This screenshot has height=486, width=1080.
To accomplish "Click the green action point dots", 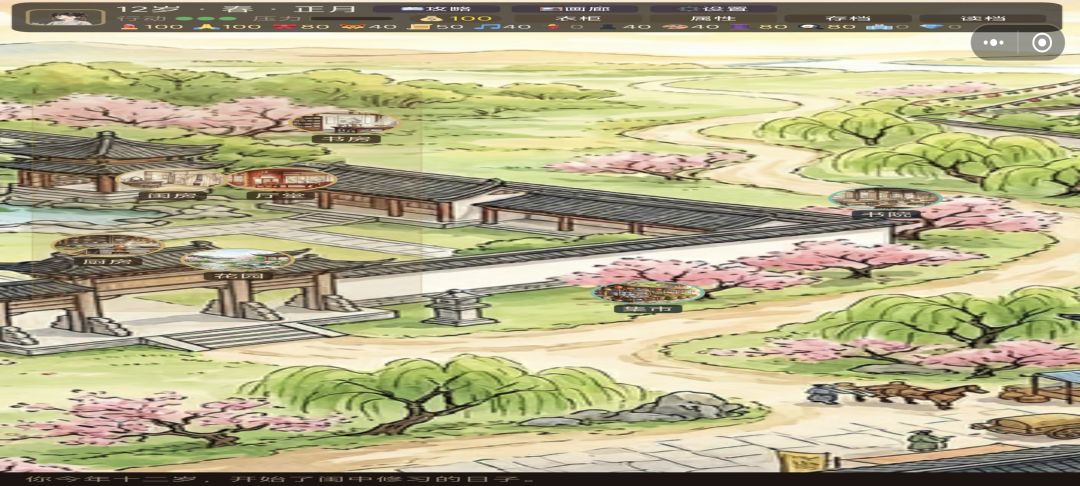I will 206,19.
